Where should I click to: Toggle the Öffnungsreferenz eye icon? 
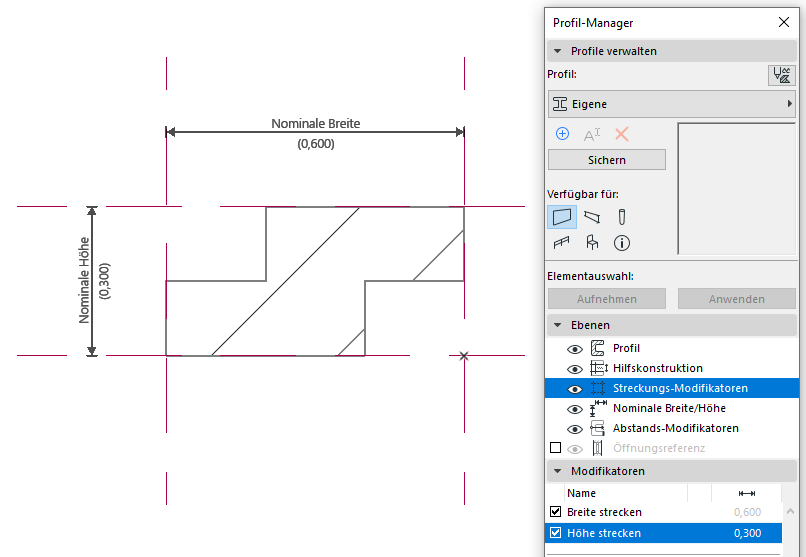click(x=575, y=450)
